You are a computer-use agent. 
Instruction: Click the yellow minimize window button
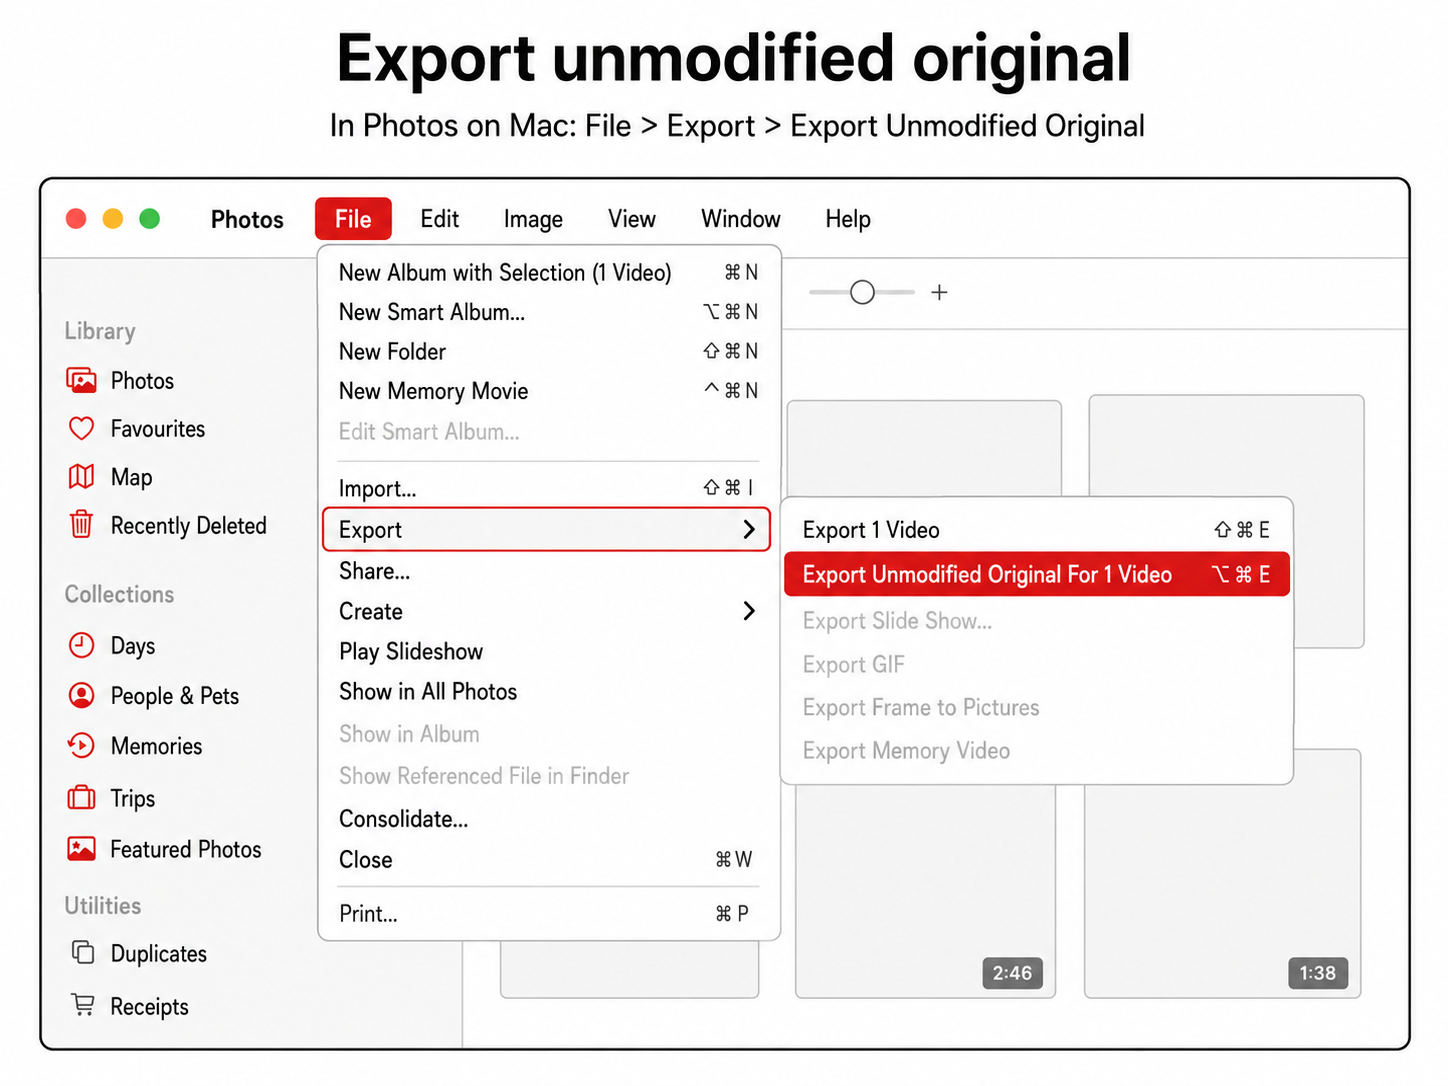[x=113, y=219]
